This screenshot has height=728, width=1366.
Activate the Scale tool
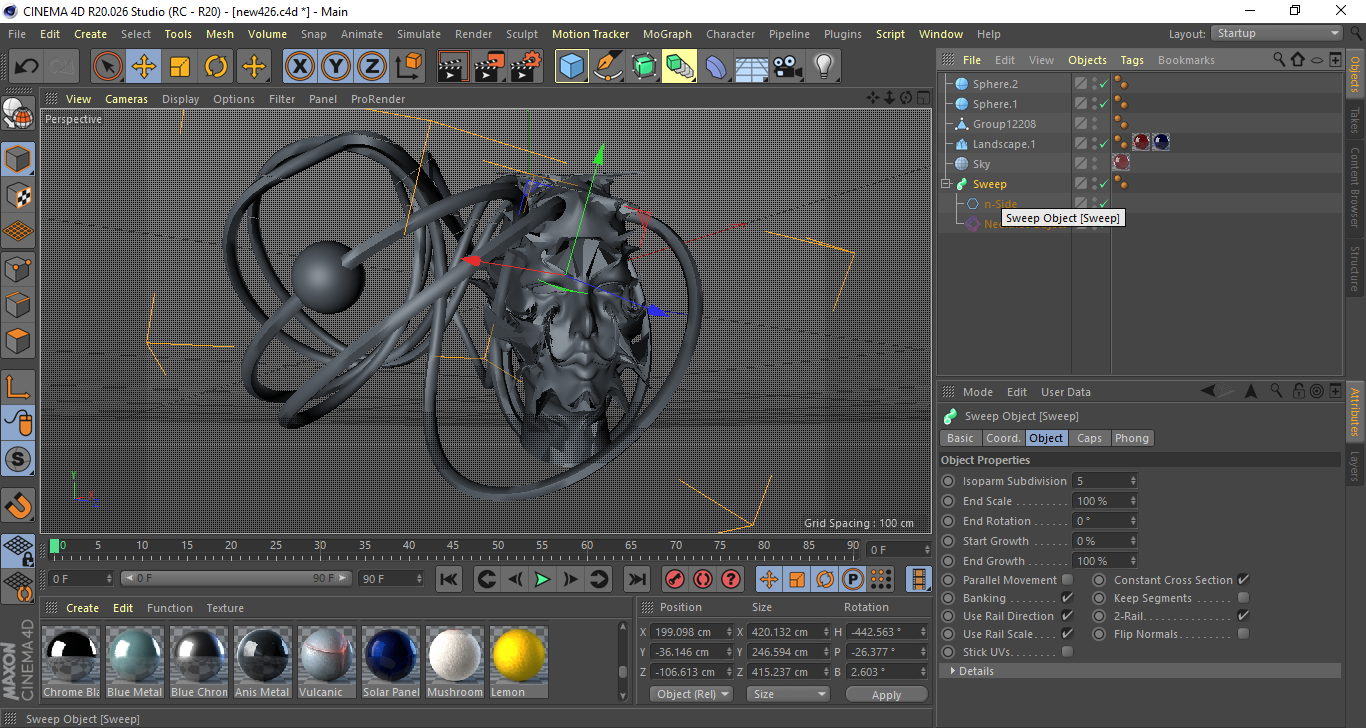tap(180, 67)
